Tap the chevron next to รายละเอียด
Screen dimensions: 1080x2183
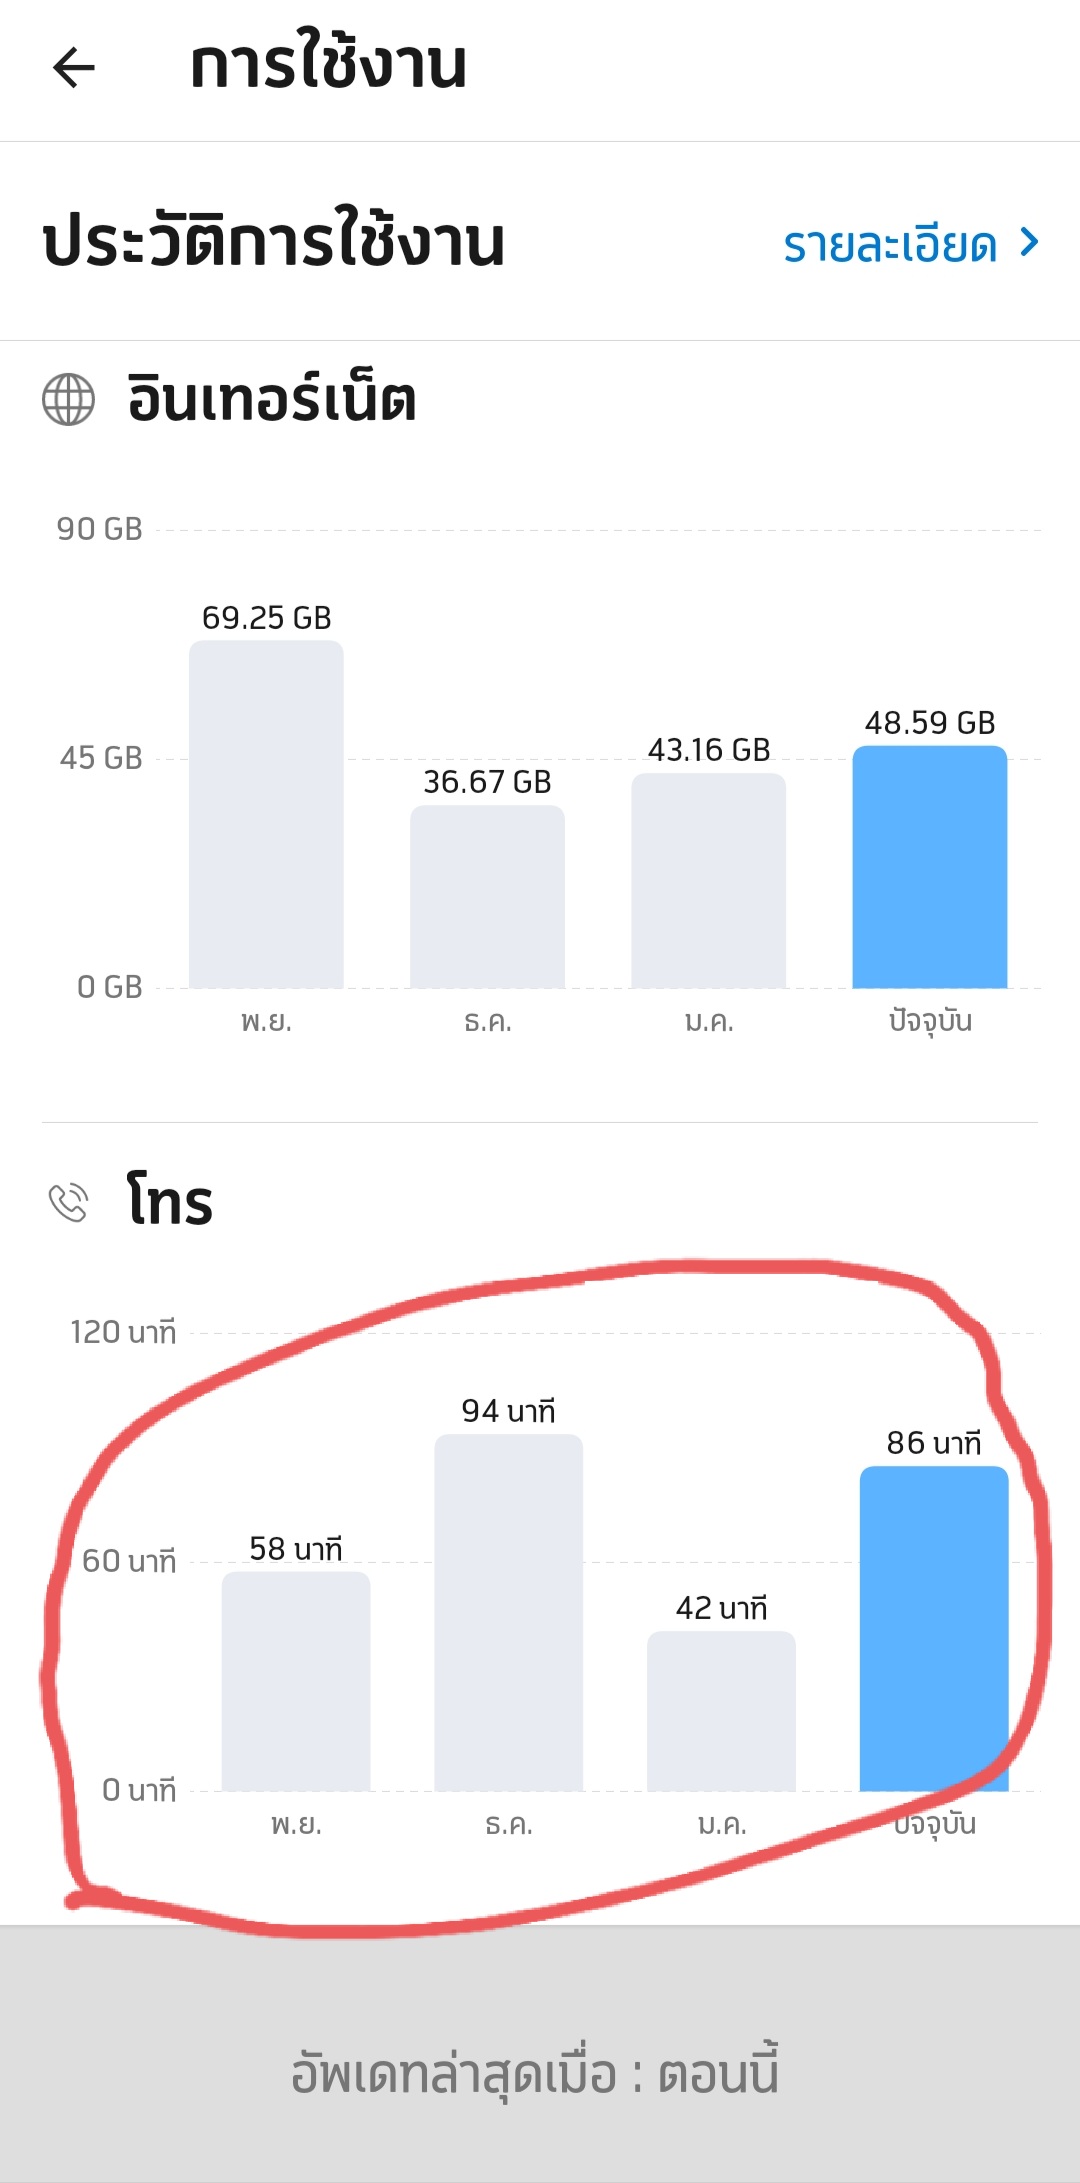pos(1029,242)
